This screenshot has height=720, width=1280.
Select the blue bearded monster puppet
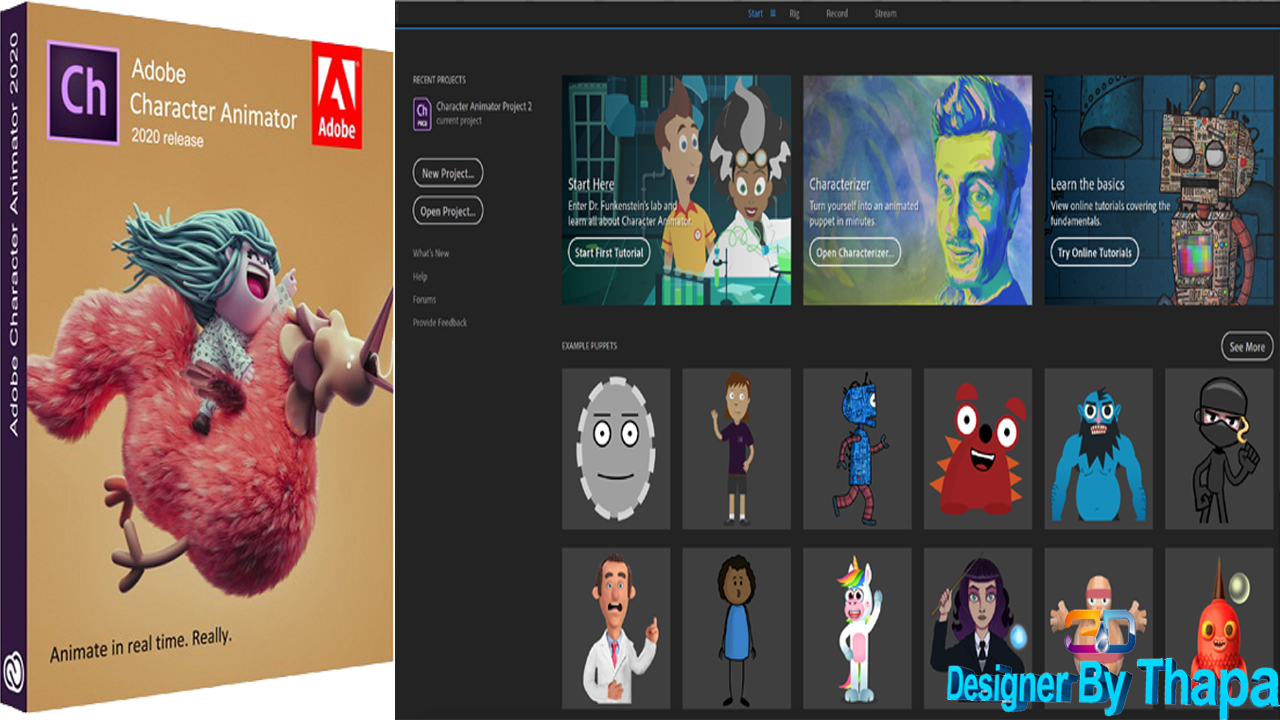click(1099, 448)
